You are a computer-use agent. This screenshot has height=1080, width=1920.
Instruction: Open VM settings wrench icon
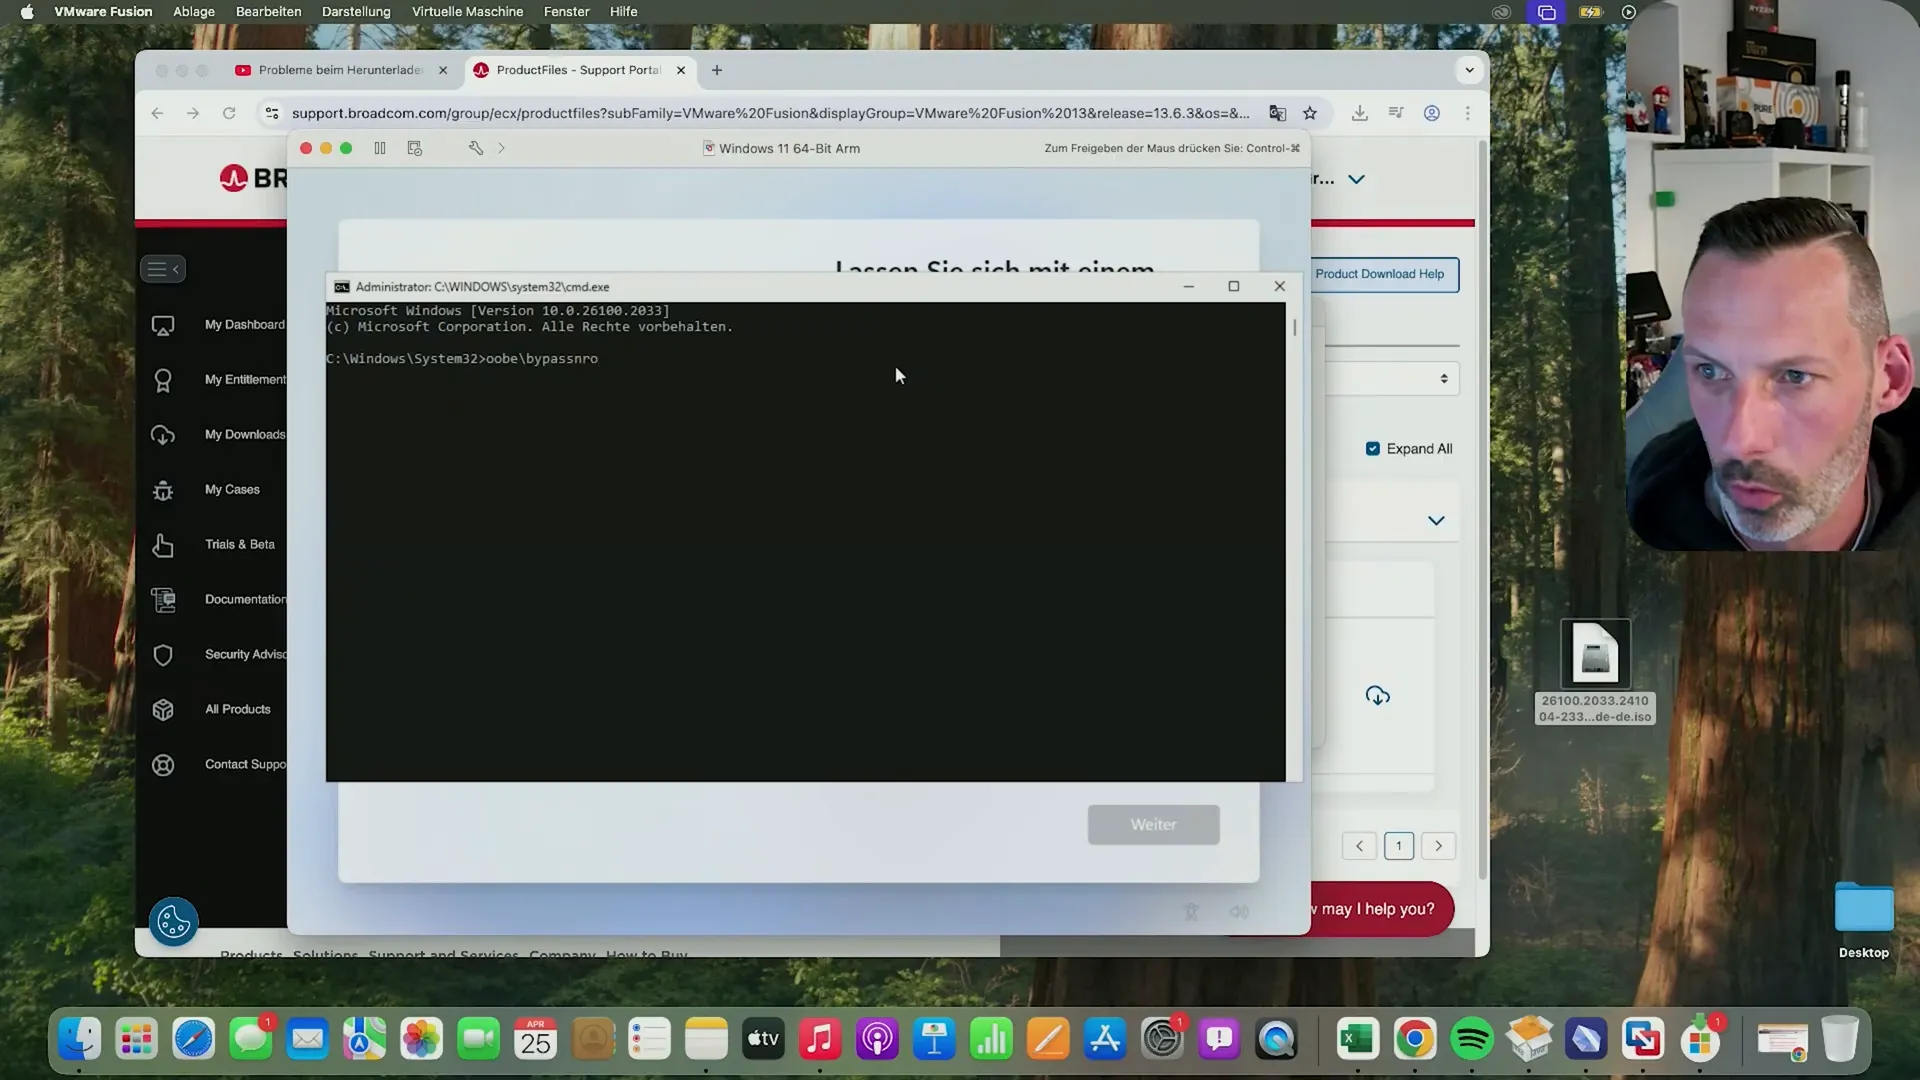[x=476, y=148]
